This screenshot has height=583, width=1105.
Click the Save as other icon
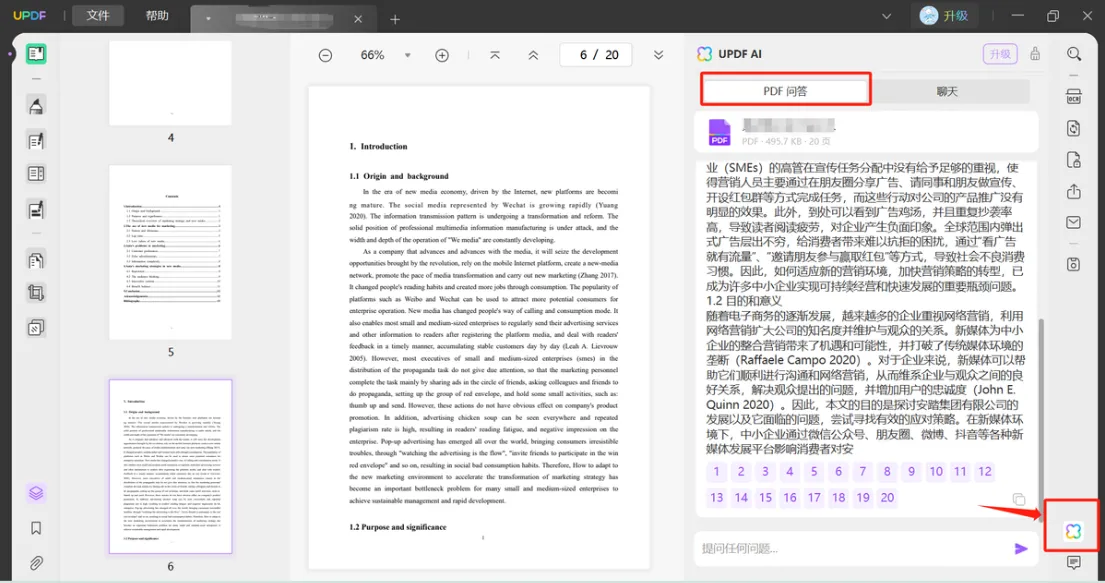pos(1073,264)
